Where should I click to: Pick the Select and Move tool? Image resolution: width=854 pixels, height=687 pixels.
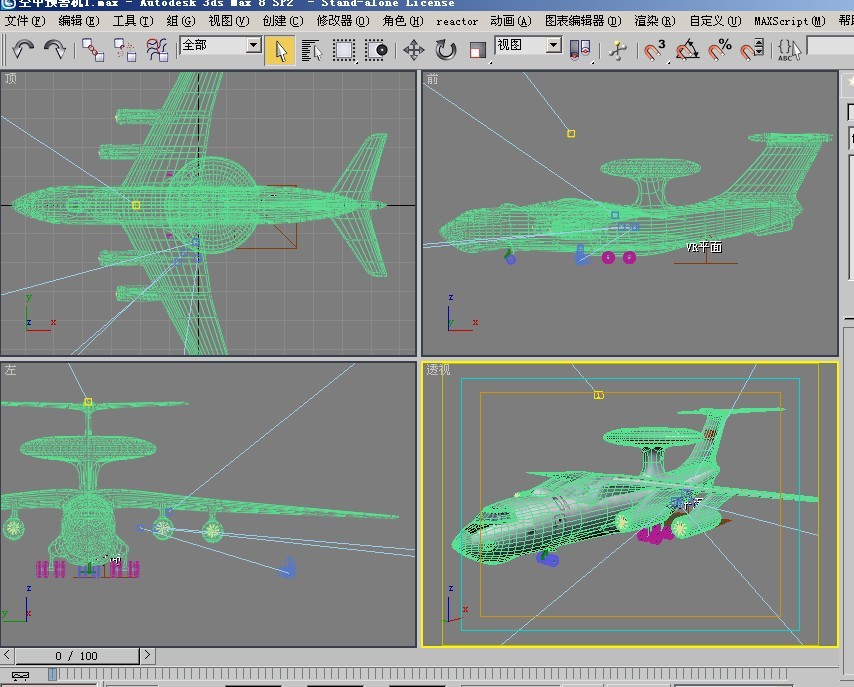coord(413,49)
